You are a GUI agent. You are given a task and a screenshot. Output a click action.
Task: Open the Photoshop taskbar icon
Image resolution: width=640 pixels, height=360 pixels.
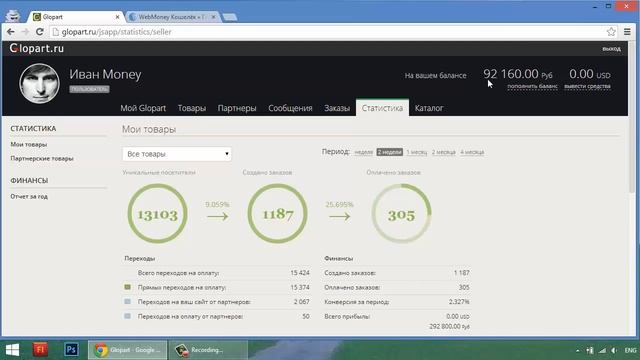(x=71, y=350)
